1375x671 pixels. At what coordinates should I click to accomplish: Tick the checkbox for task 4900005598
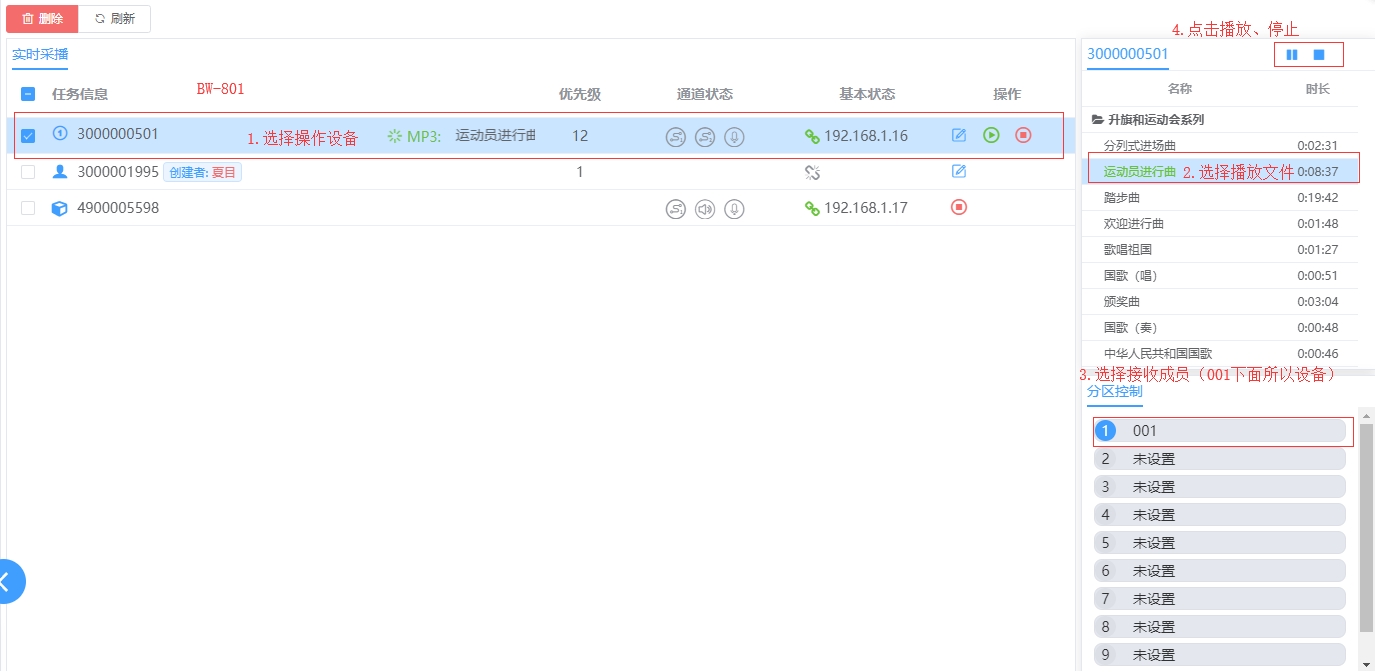[x=28, y=208]
